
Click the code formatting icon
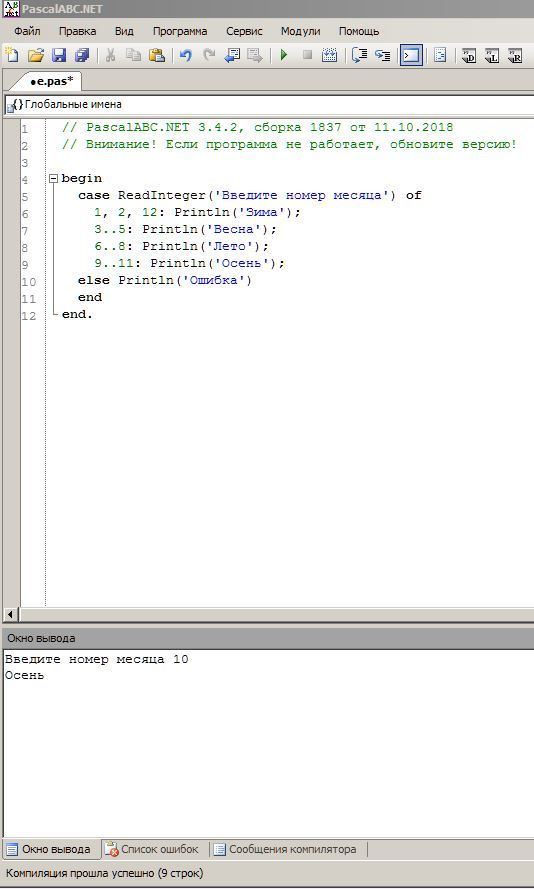coord(440,55)
